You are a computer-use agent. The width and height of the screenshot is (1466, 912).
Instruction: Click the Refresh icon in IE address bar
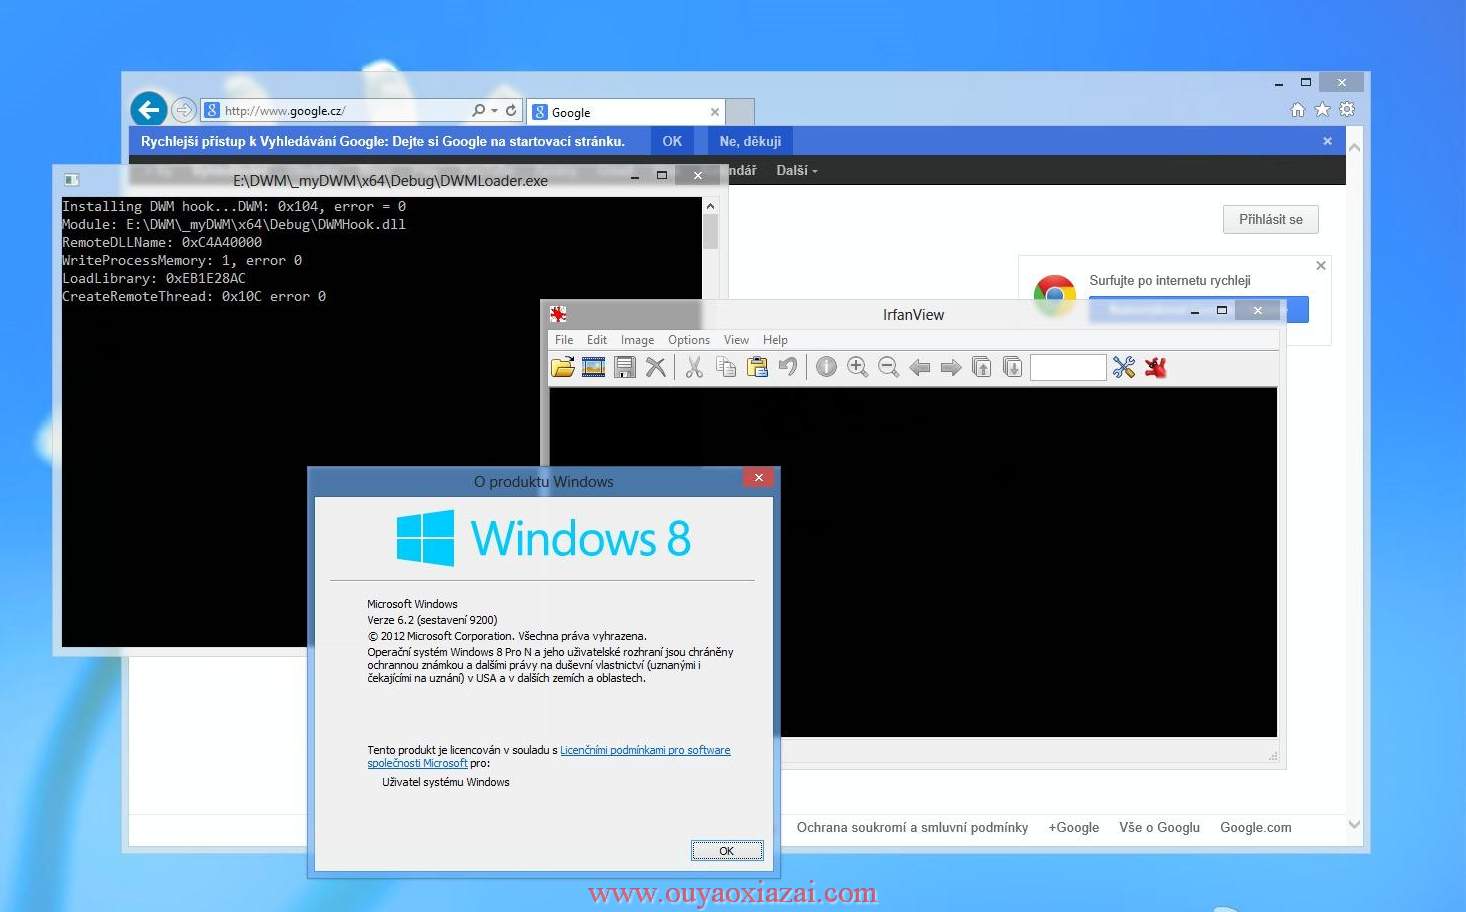[x=511, y=110]
